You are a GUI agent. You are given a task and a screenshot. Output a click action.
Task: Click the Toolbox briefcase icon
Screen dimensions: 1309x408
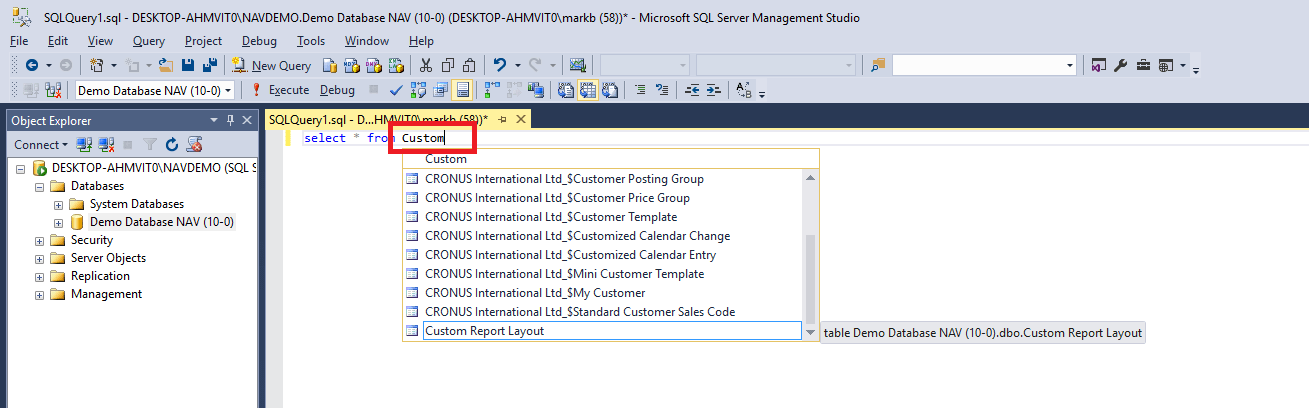coord(1143,65)
